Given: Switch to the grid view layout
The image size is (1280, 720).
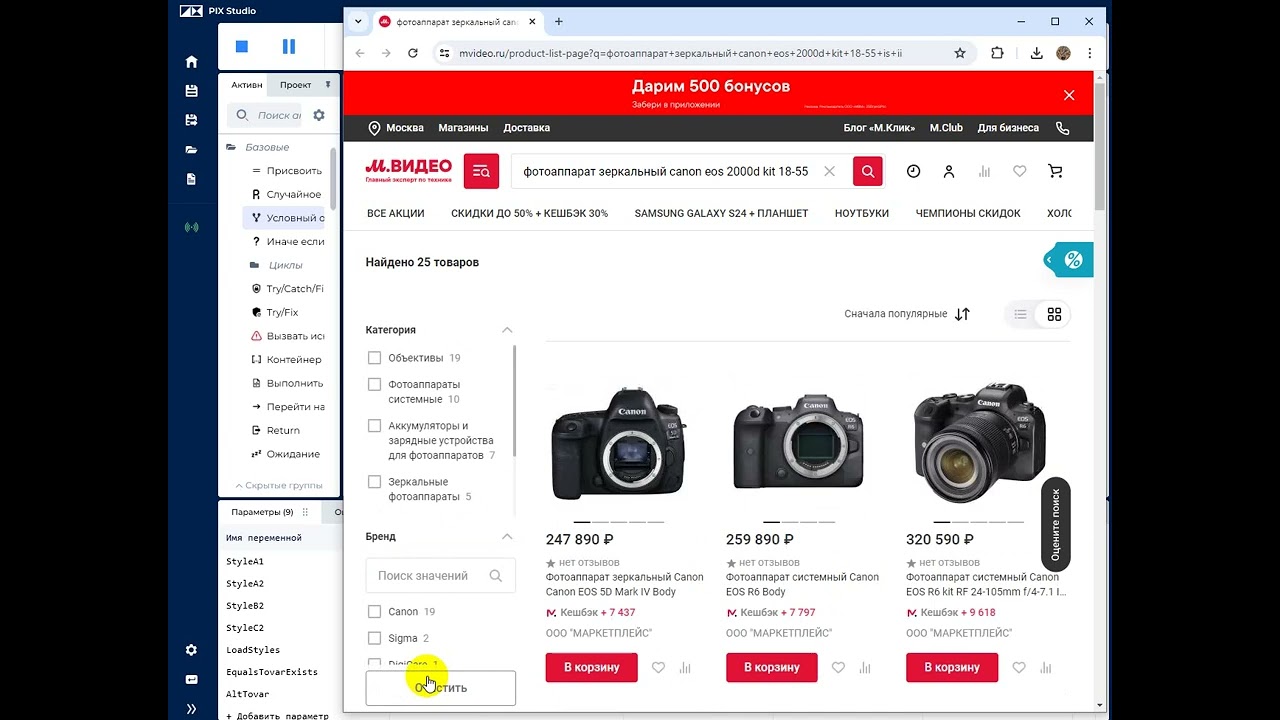Looking at the screenshot, I should [x=1054, y=314].
